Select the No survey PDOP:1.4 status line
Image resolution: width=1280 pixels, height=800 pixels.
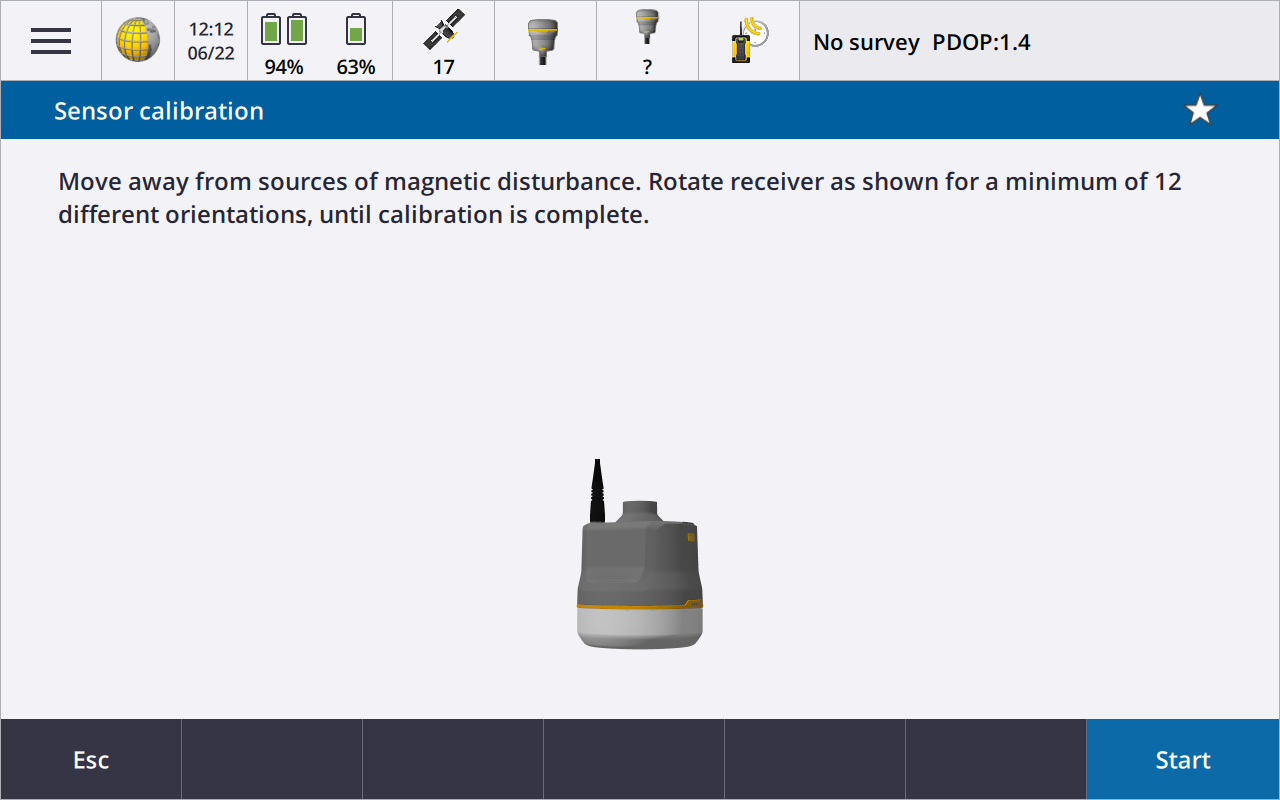[921, 42]
